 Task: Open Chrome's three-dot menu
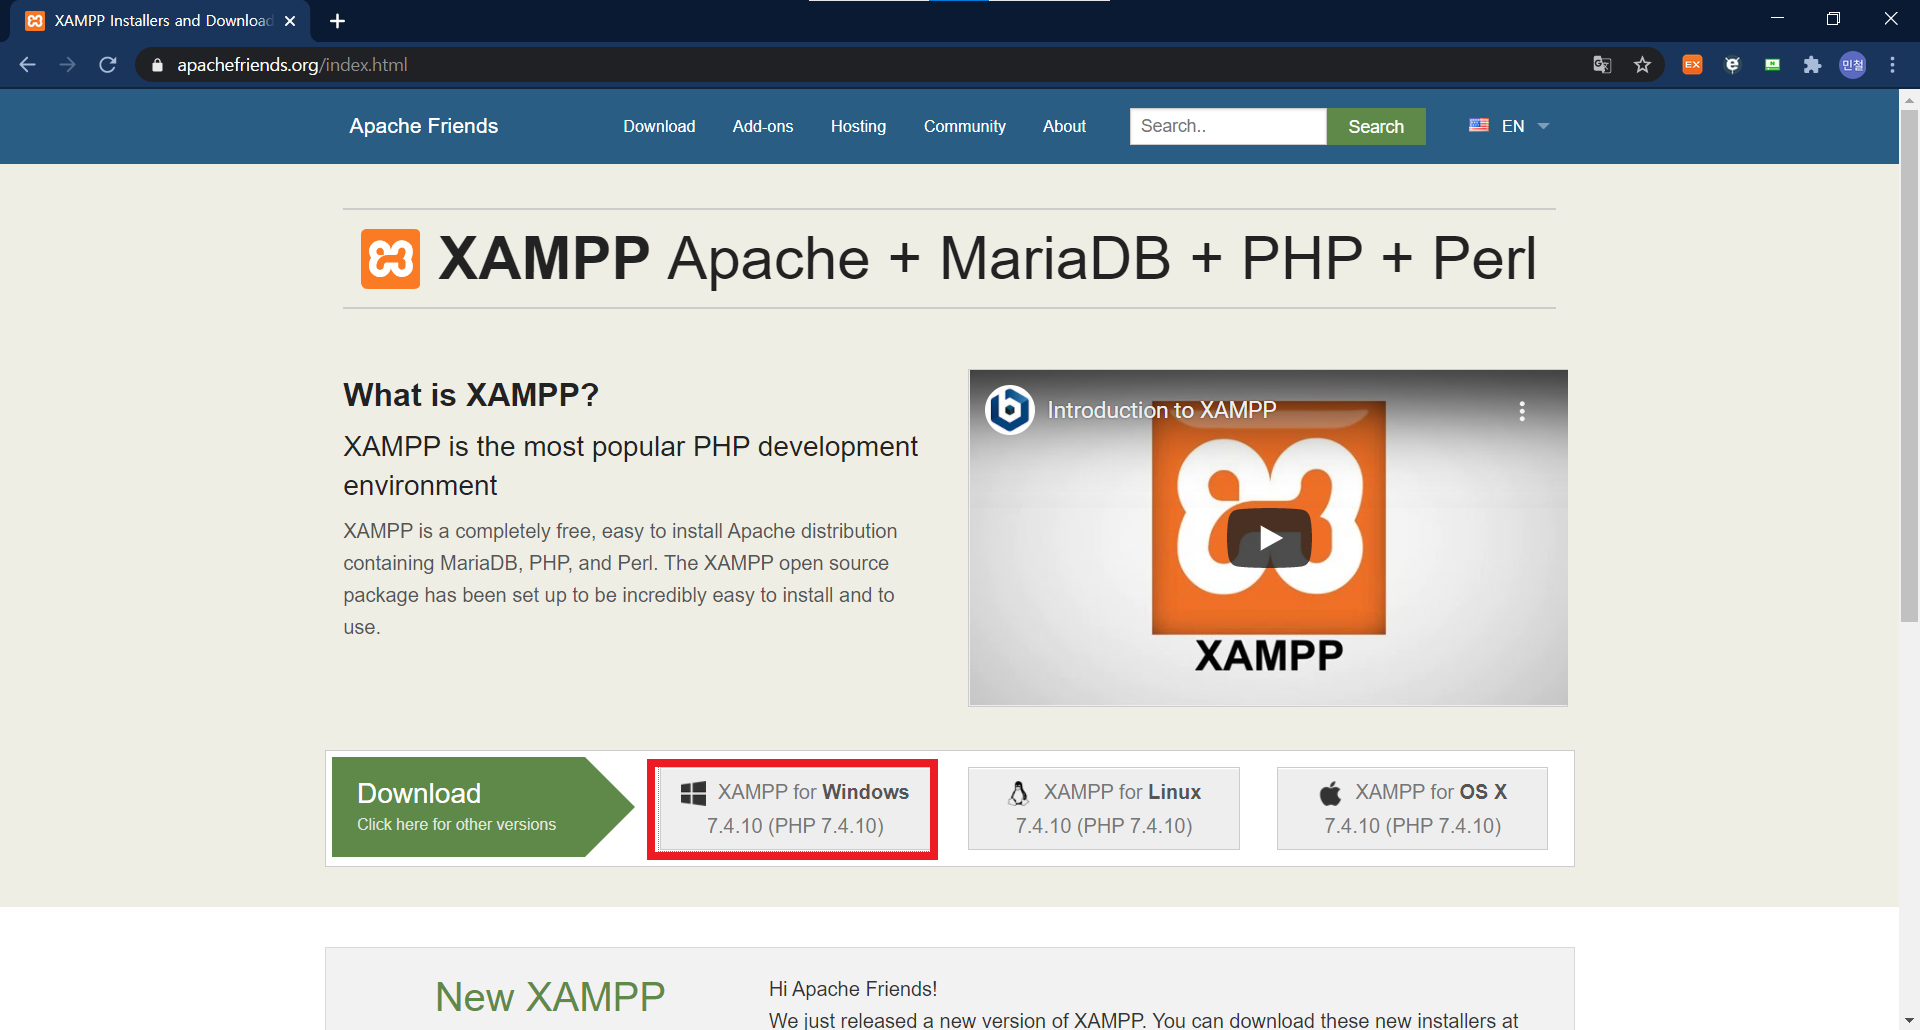pos(1892,65)
